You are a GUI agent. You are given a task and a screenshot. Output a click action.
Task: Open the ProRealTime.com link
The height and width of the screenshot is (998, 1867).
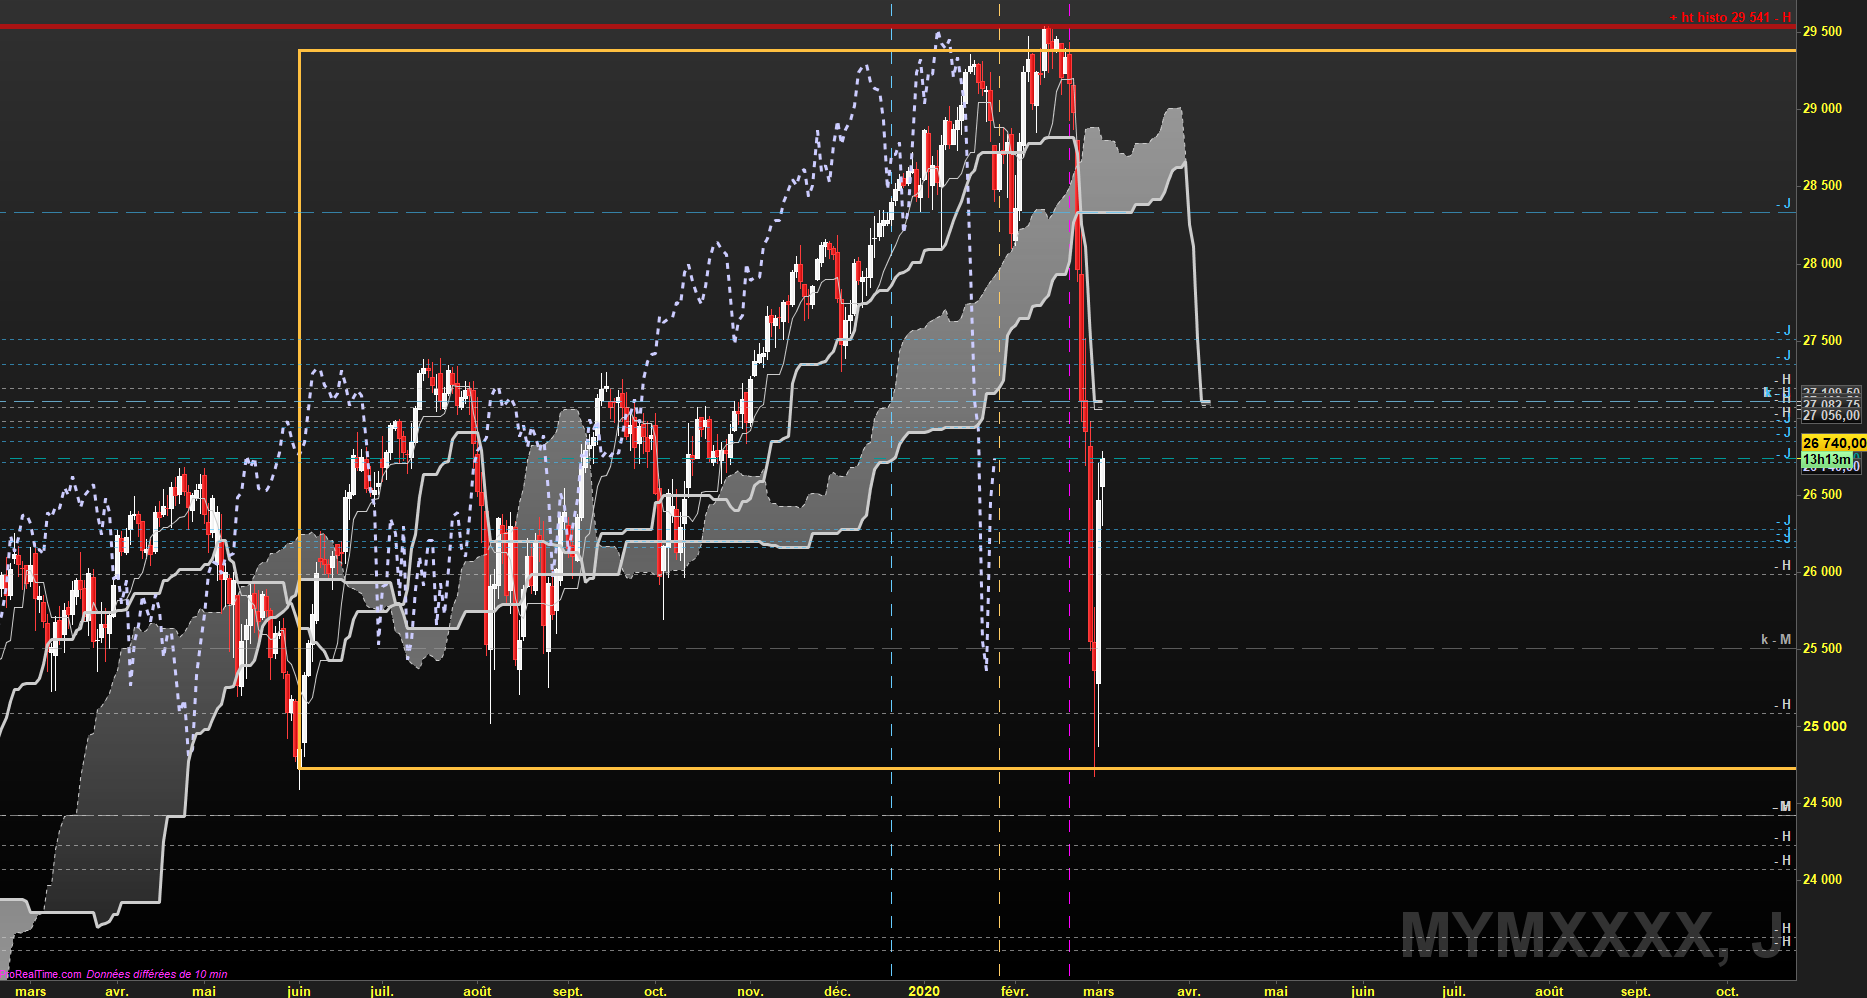tap(41, 974)
